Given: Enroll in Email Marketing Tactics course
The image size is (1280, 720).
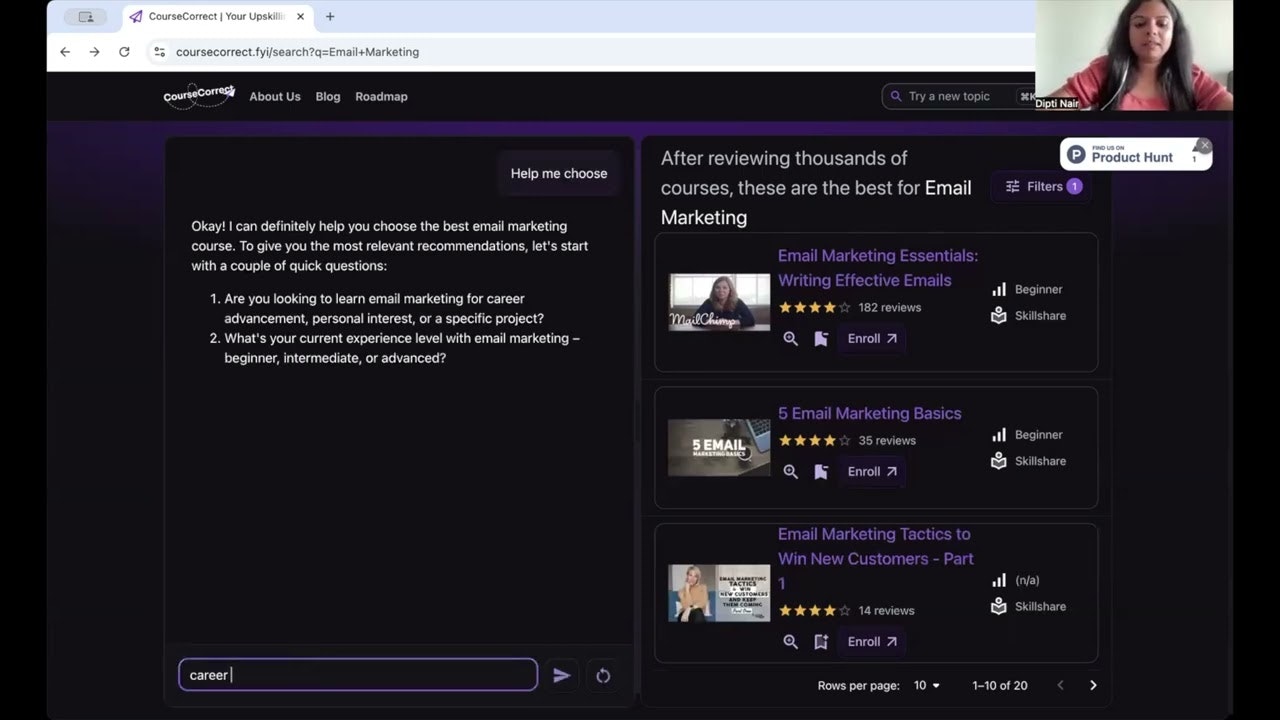Looking at the screenshot, I should 872,642.
